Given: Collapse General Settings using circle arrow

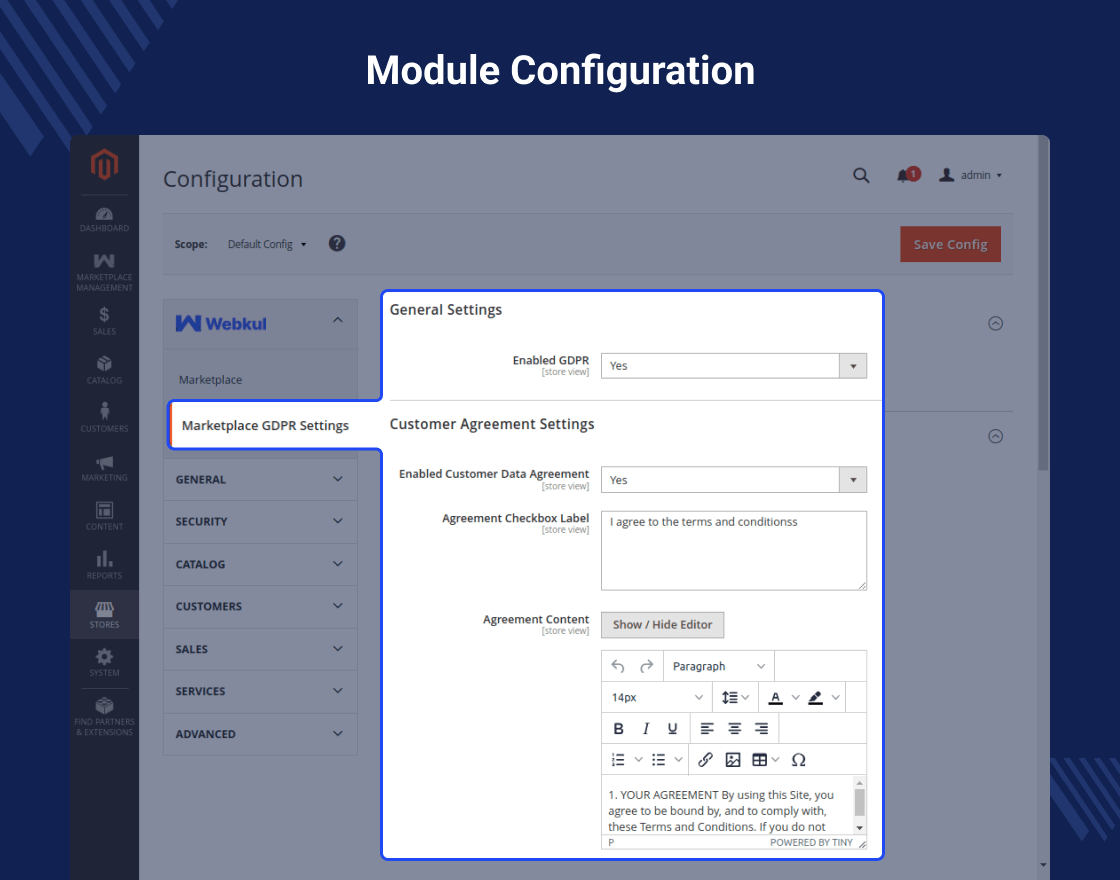Looking at the screenshot, I should tap(995, 324).
